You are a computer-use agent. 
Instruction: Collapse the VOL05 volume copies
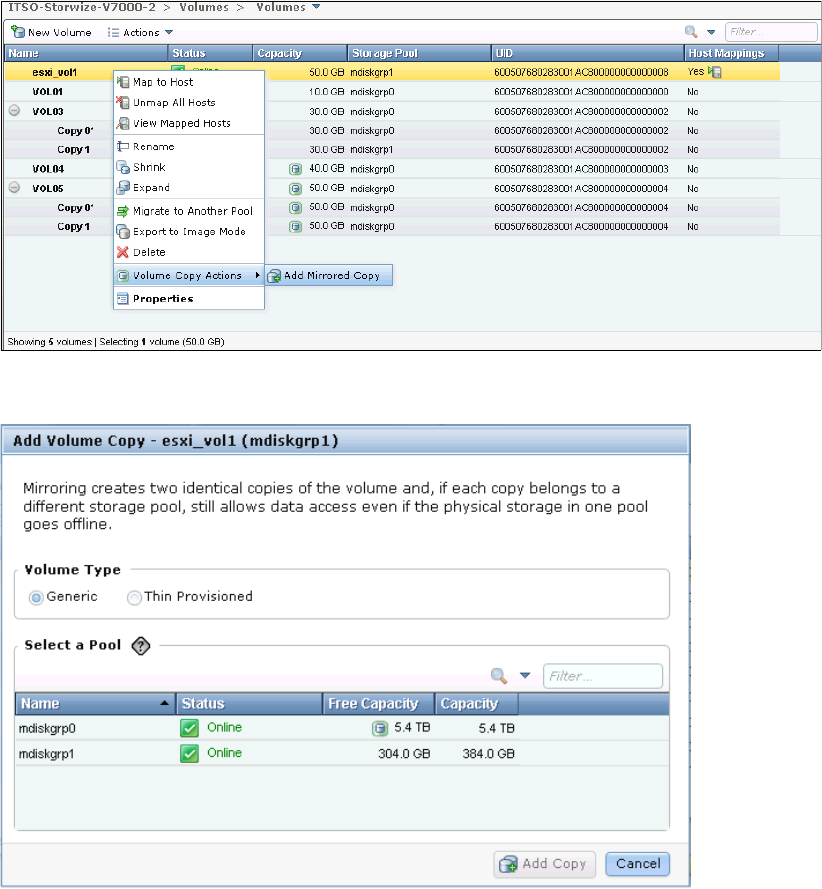(x=14, y=187)
